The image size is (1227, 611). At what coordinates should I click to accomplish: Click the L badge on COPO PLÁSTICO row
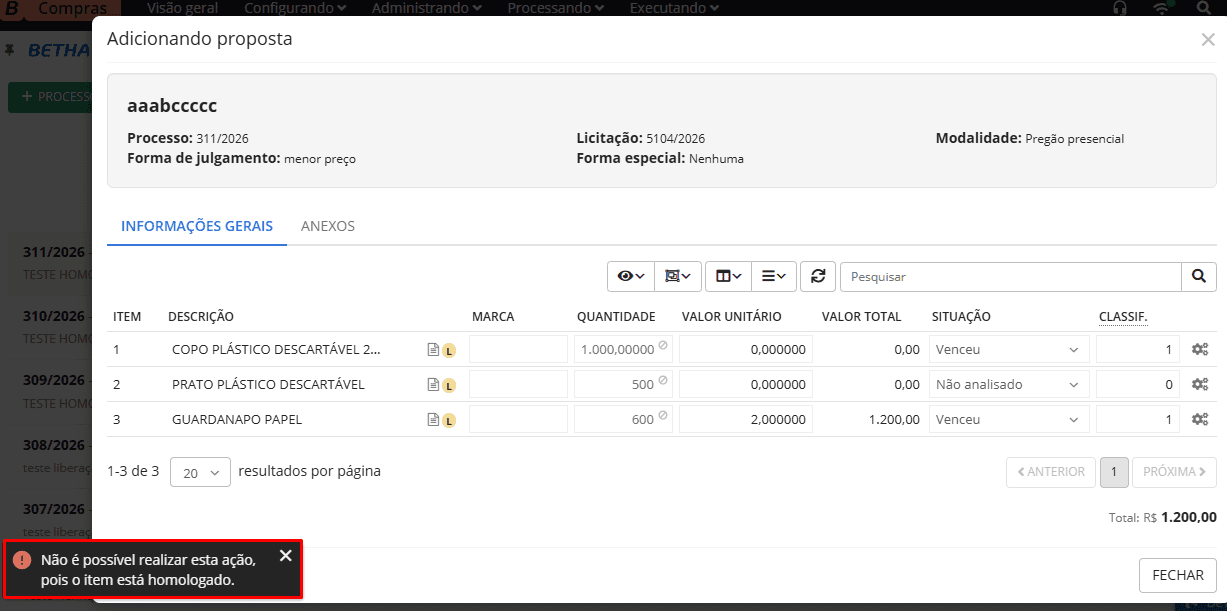449,351
